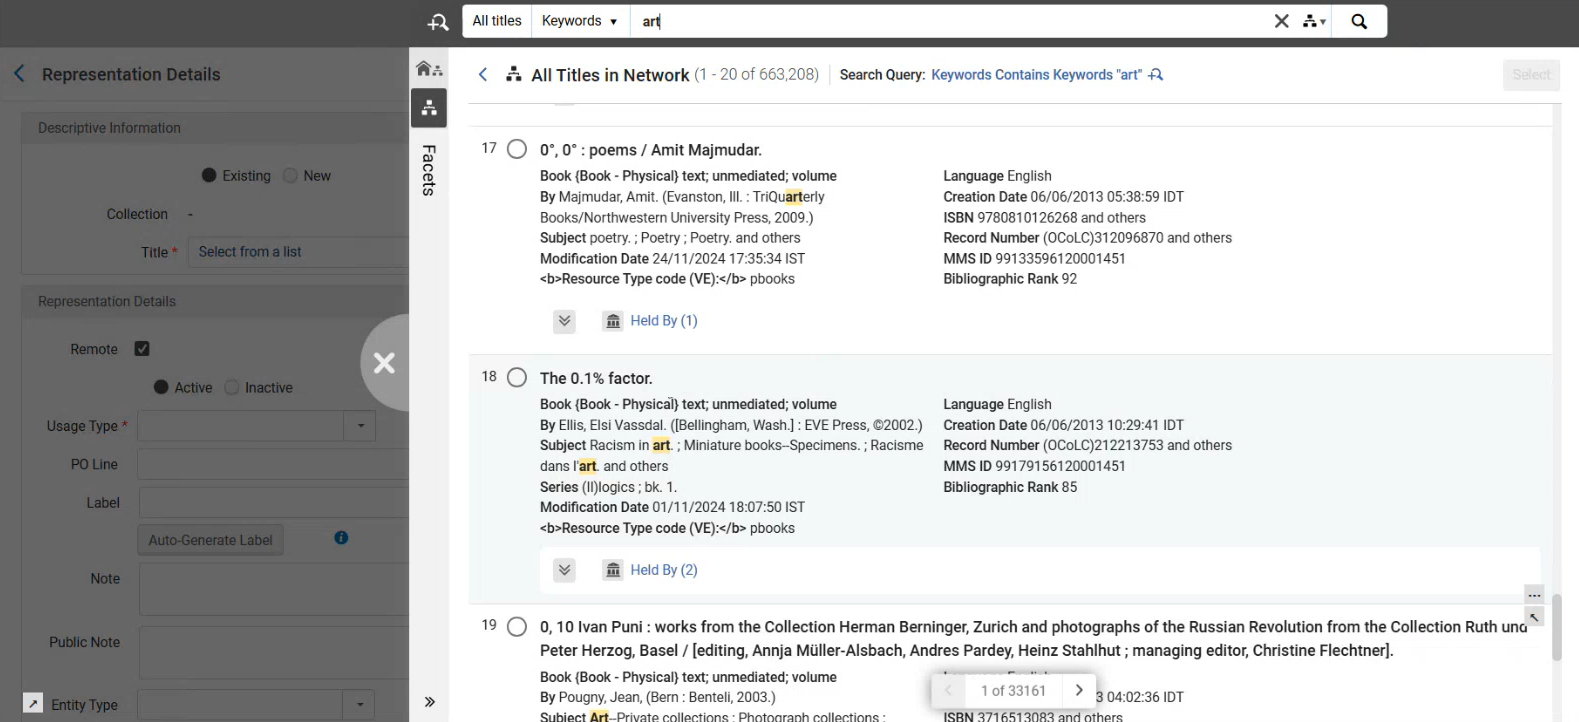Screen dimensions: 1579x722
Task: Go to next results page arrow
Action: pyautogui.click(x=1078, y=690)
